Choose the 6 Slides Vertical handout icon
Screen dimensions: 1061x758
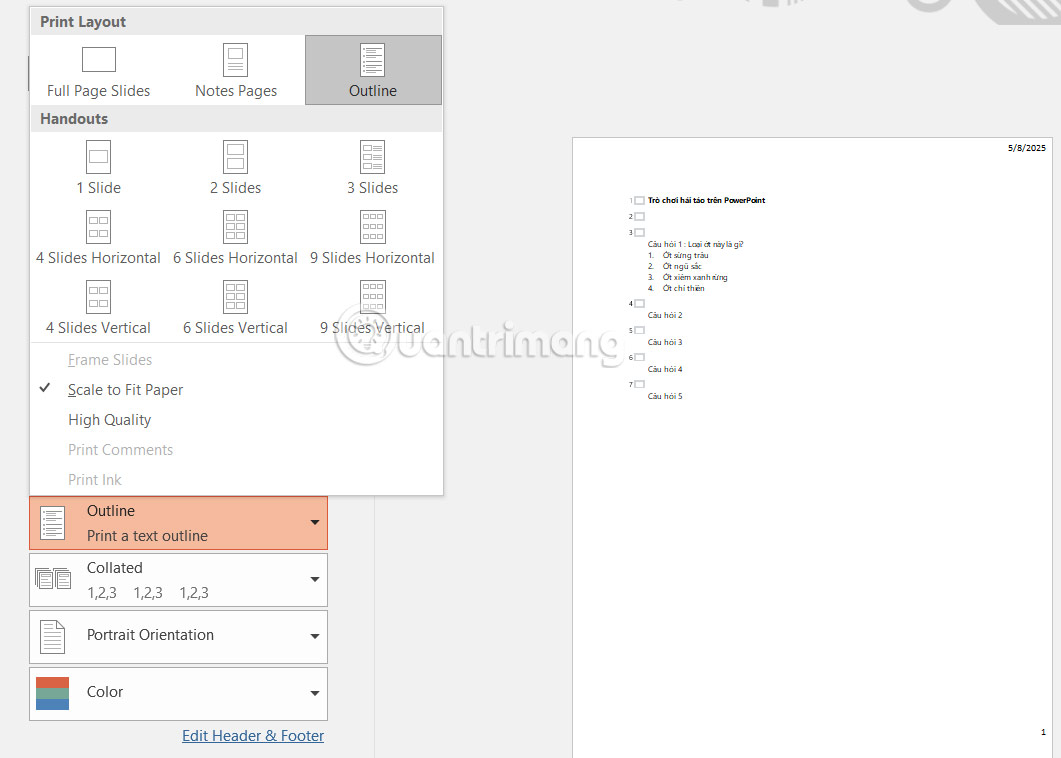click(x=235, y=297)
